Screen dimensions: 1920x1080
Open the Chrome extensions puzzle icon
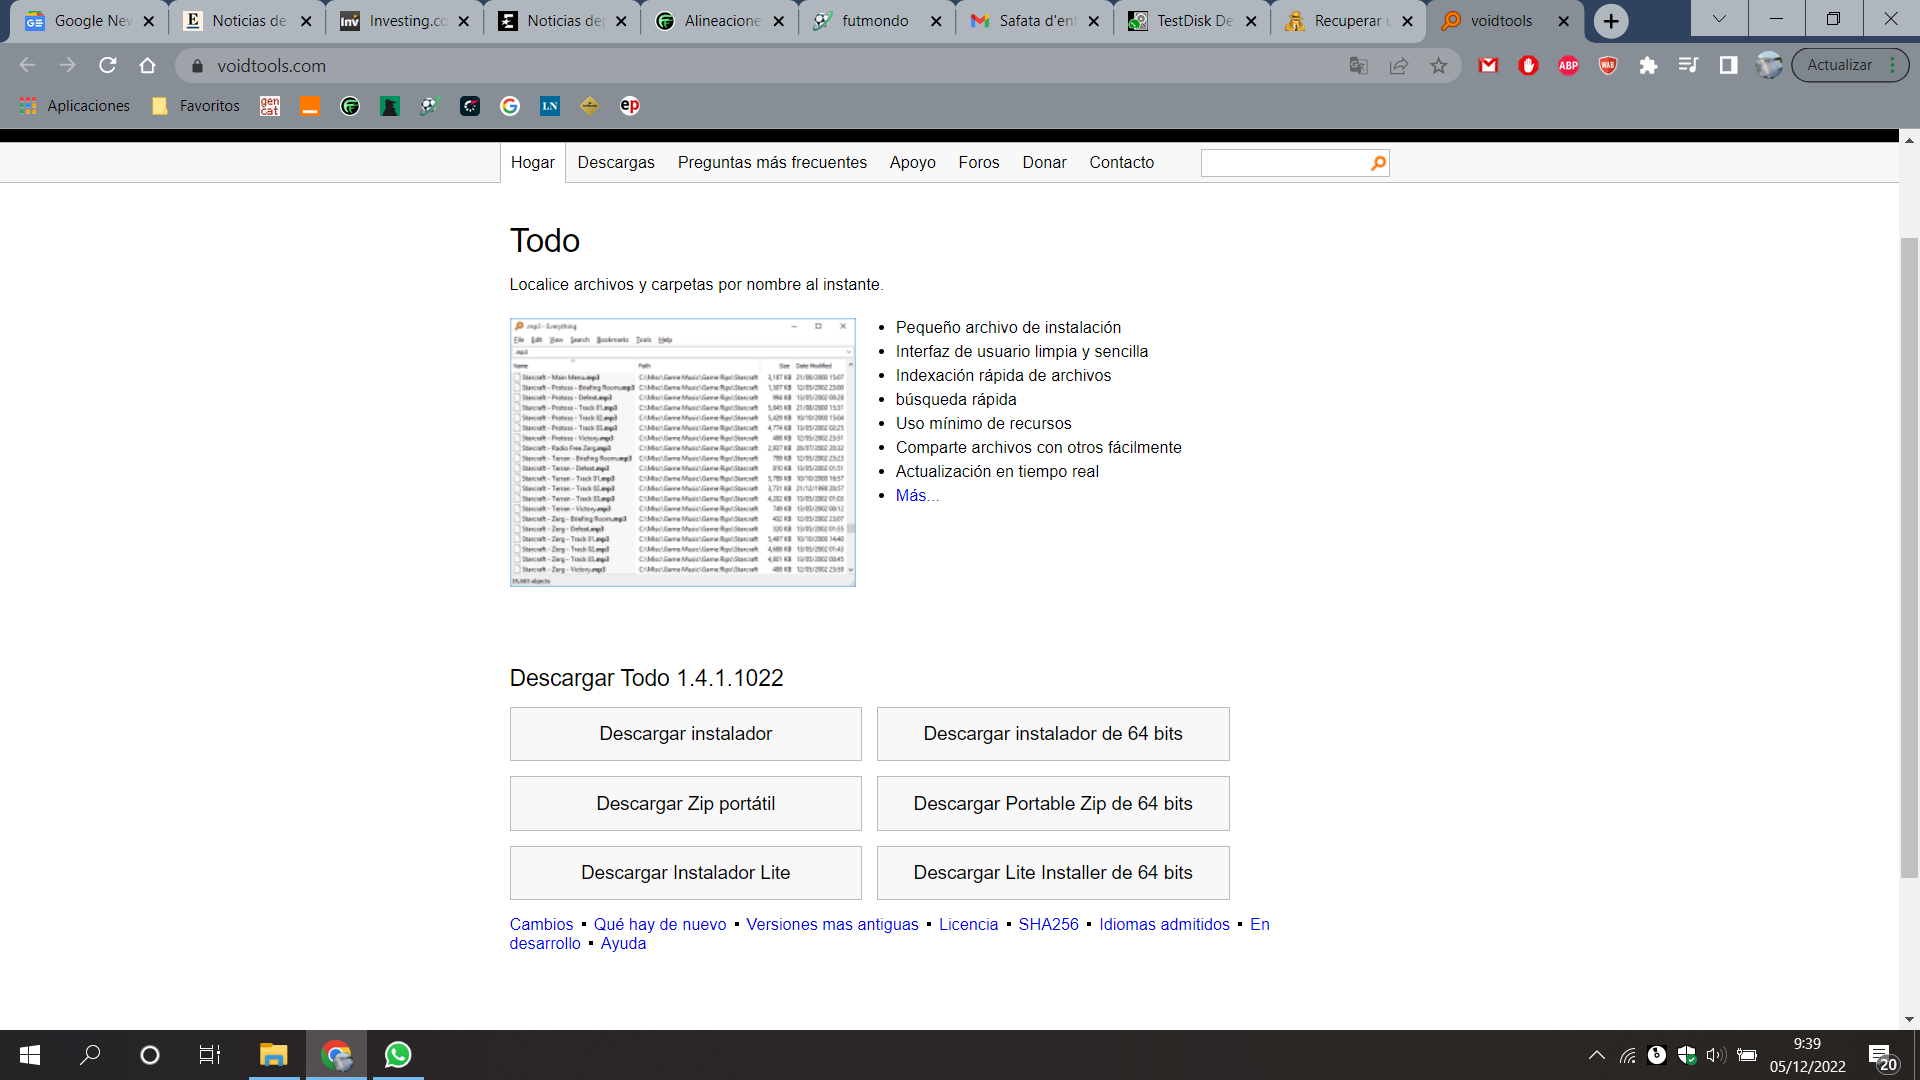[x=1648, y=66]
